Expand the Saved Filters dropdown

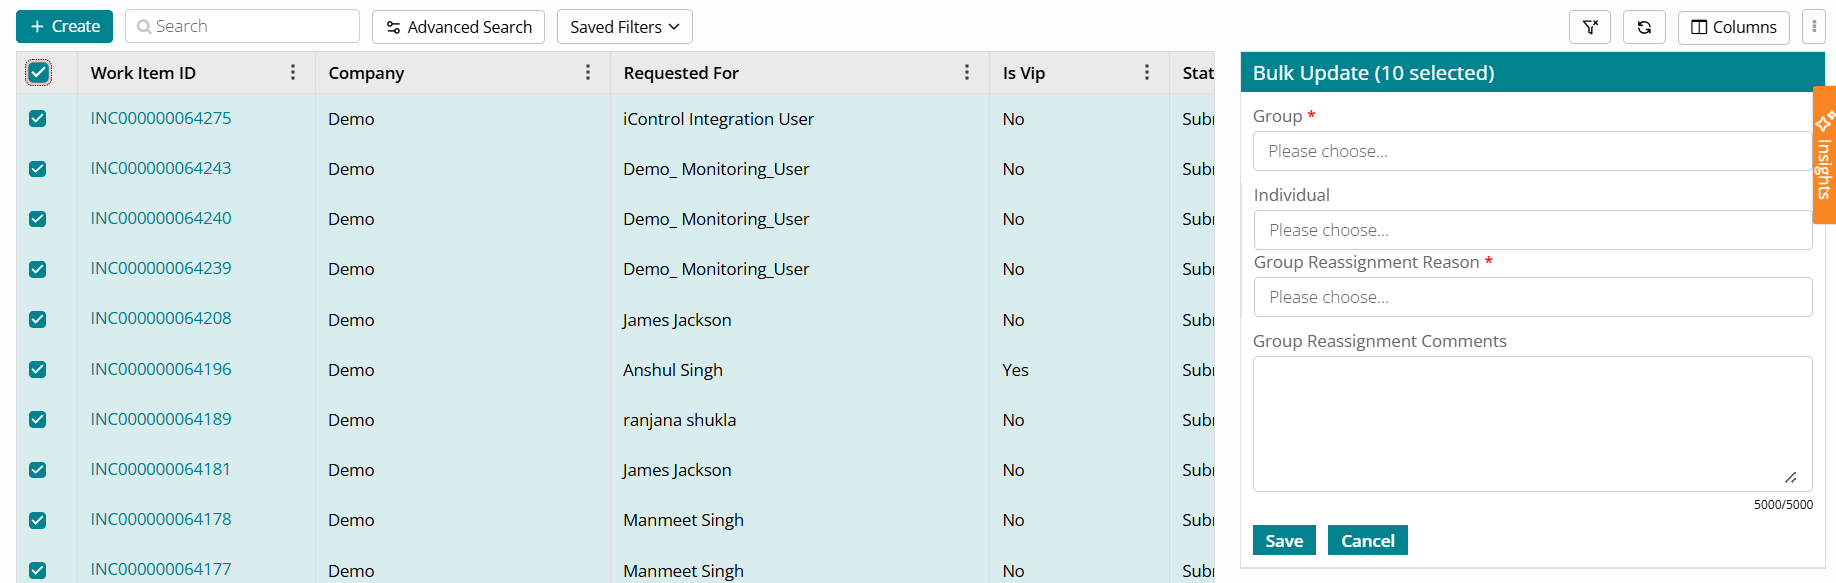pyautogui.click(x=624, y=27)
